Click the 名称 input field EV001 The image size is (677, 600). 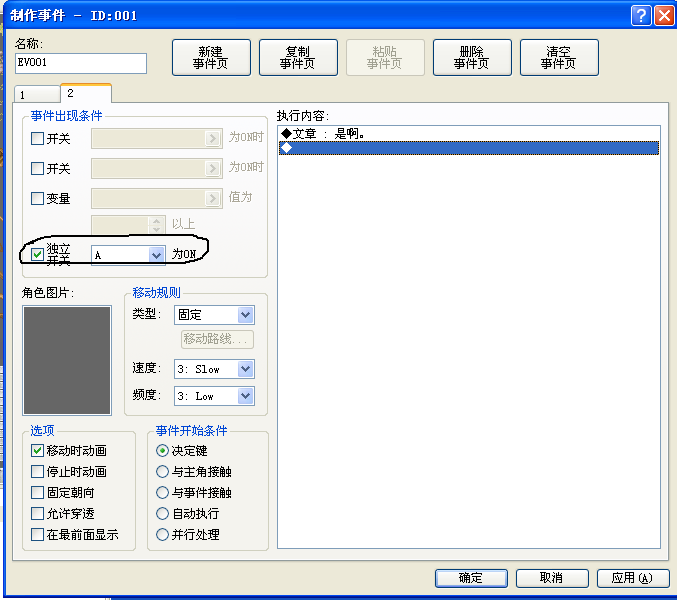81,63
